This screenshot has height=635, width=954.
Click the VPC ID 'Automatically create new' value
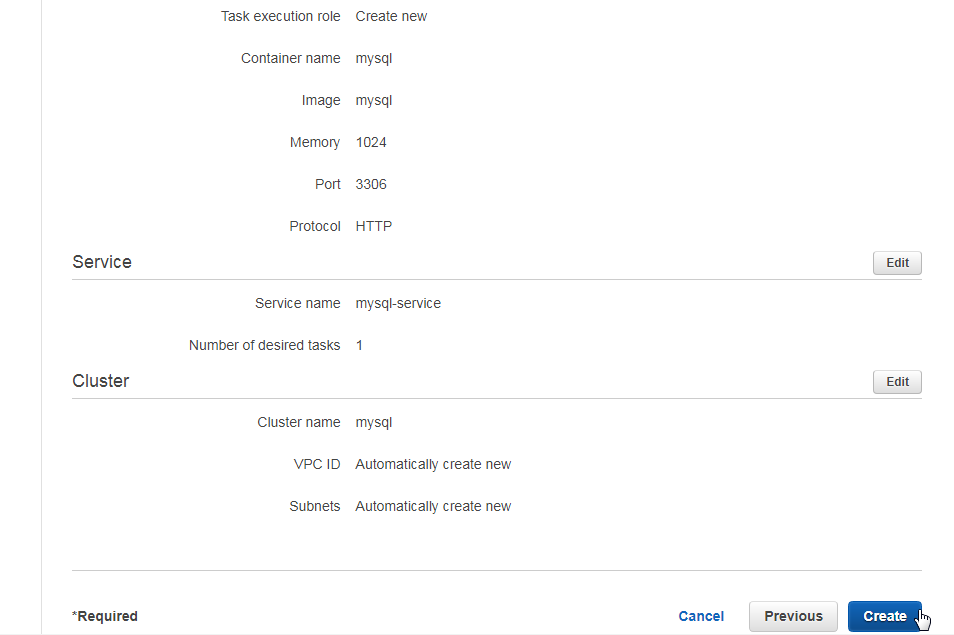433,464
